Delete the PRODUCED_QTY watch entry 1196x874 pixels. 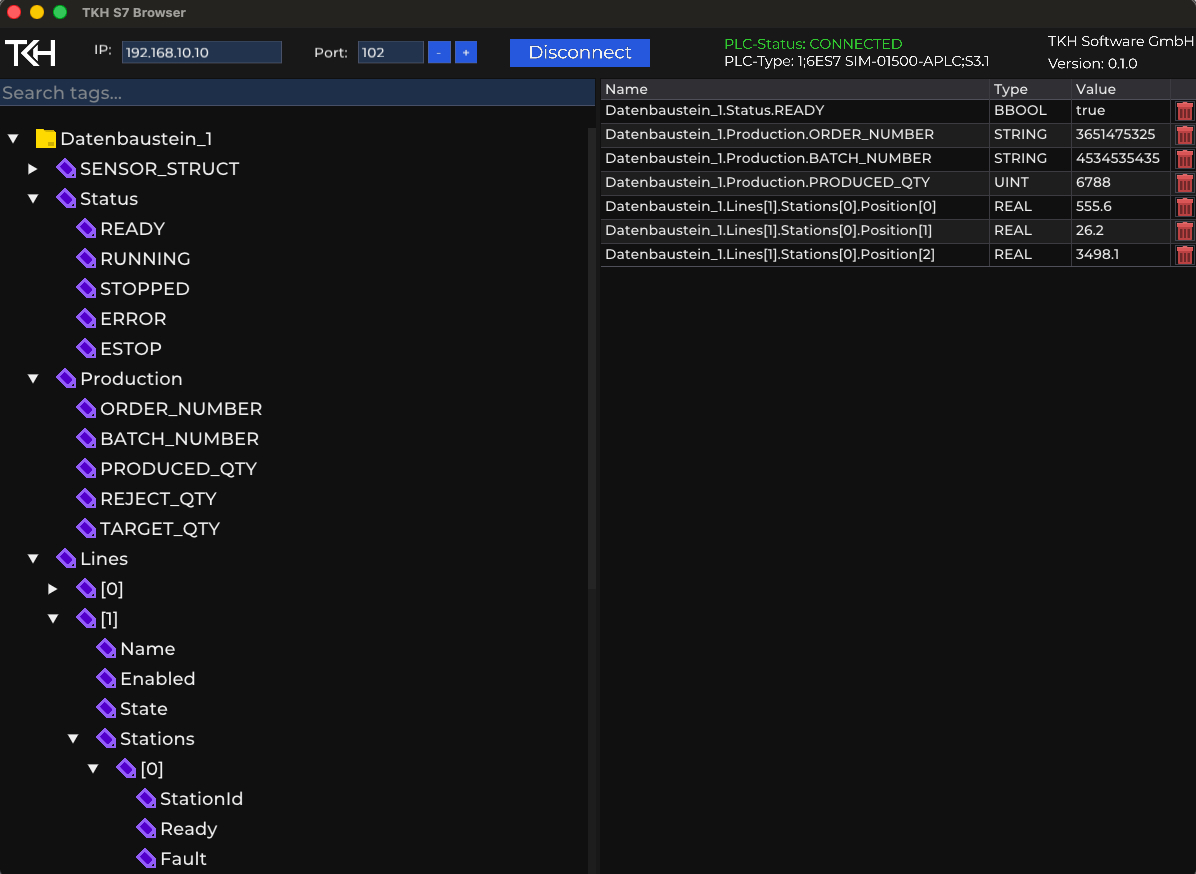(x=1184, y=183)
